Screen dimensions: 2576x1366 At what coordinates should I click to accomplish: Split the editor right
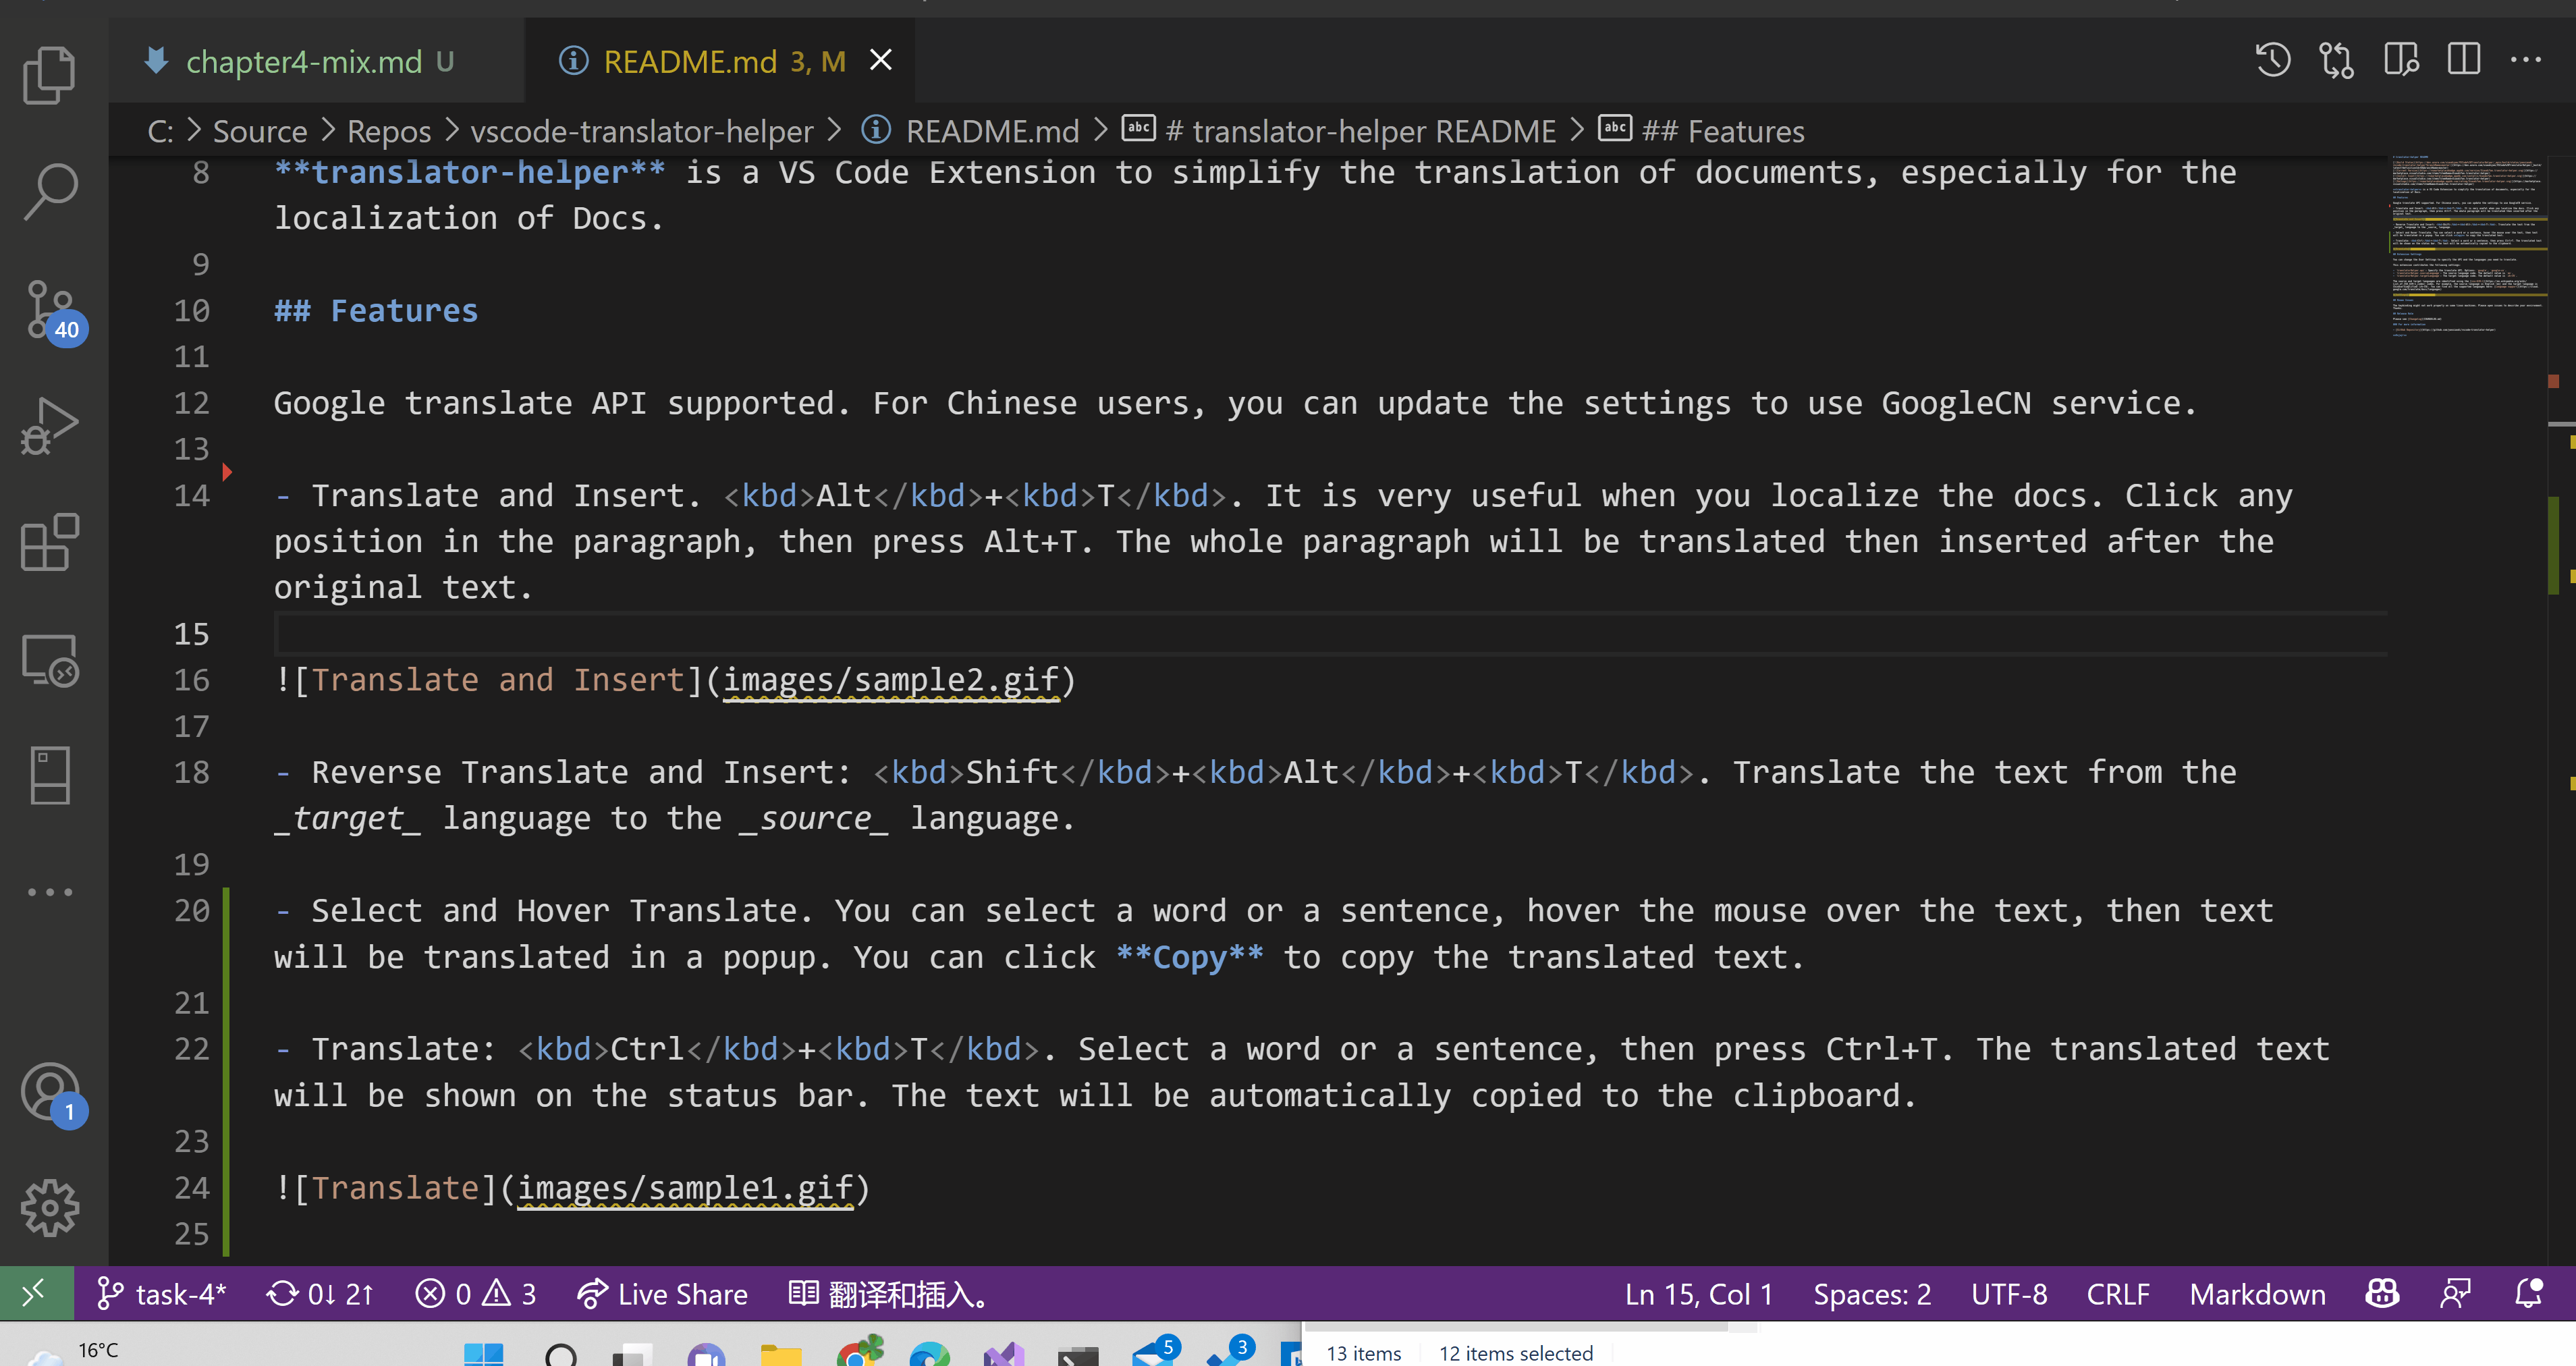[2464, 60]
